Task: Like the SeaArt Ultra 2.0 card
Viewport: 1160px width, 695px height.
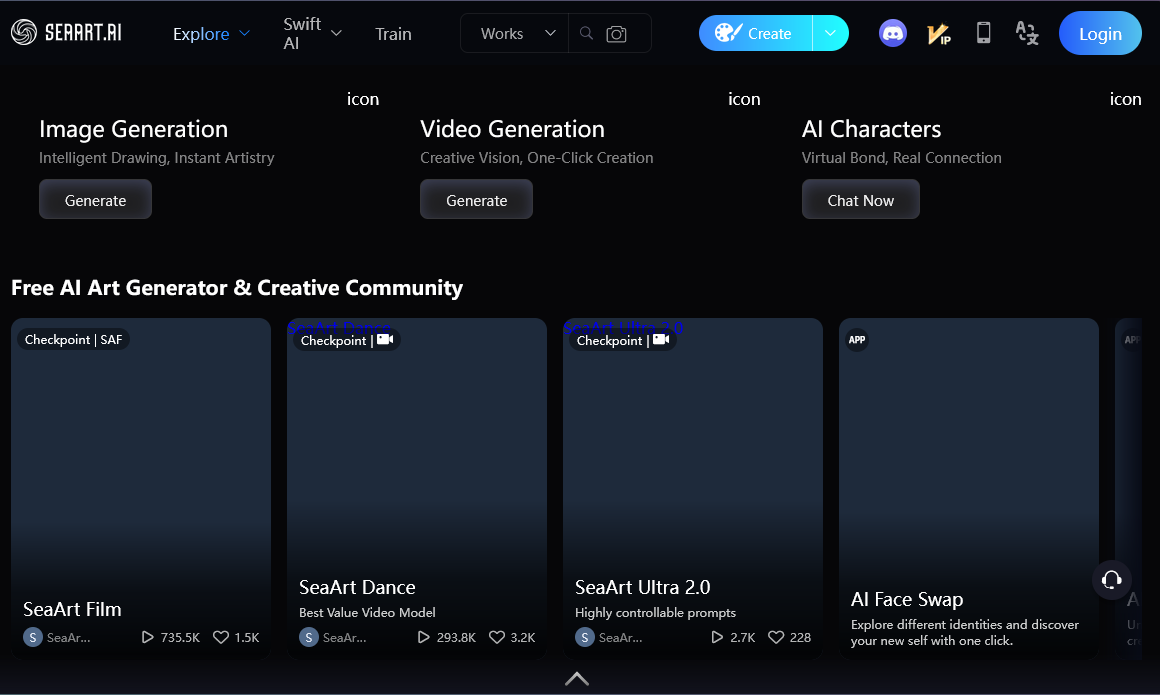Action: [x=775, y=637]
